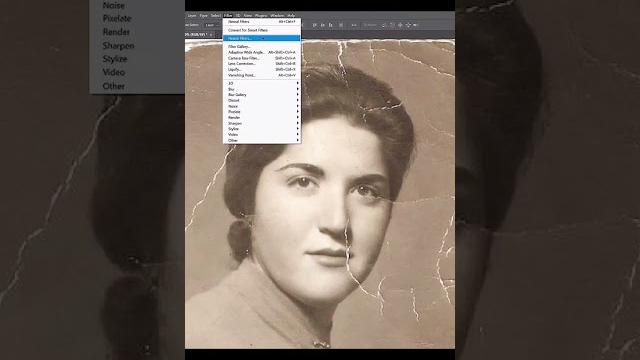The image size is (640, 360).
Task: Close the open Filter menu via its title
Action: pyautogui.click(x=228, y=16)
